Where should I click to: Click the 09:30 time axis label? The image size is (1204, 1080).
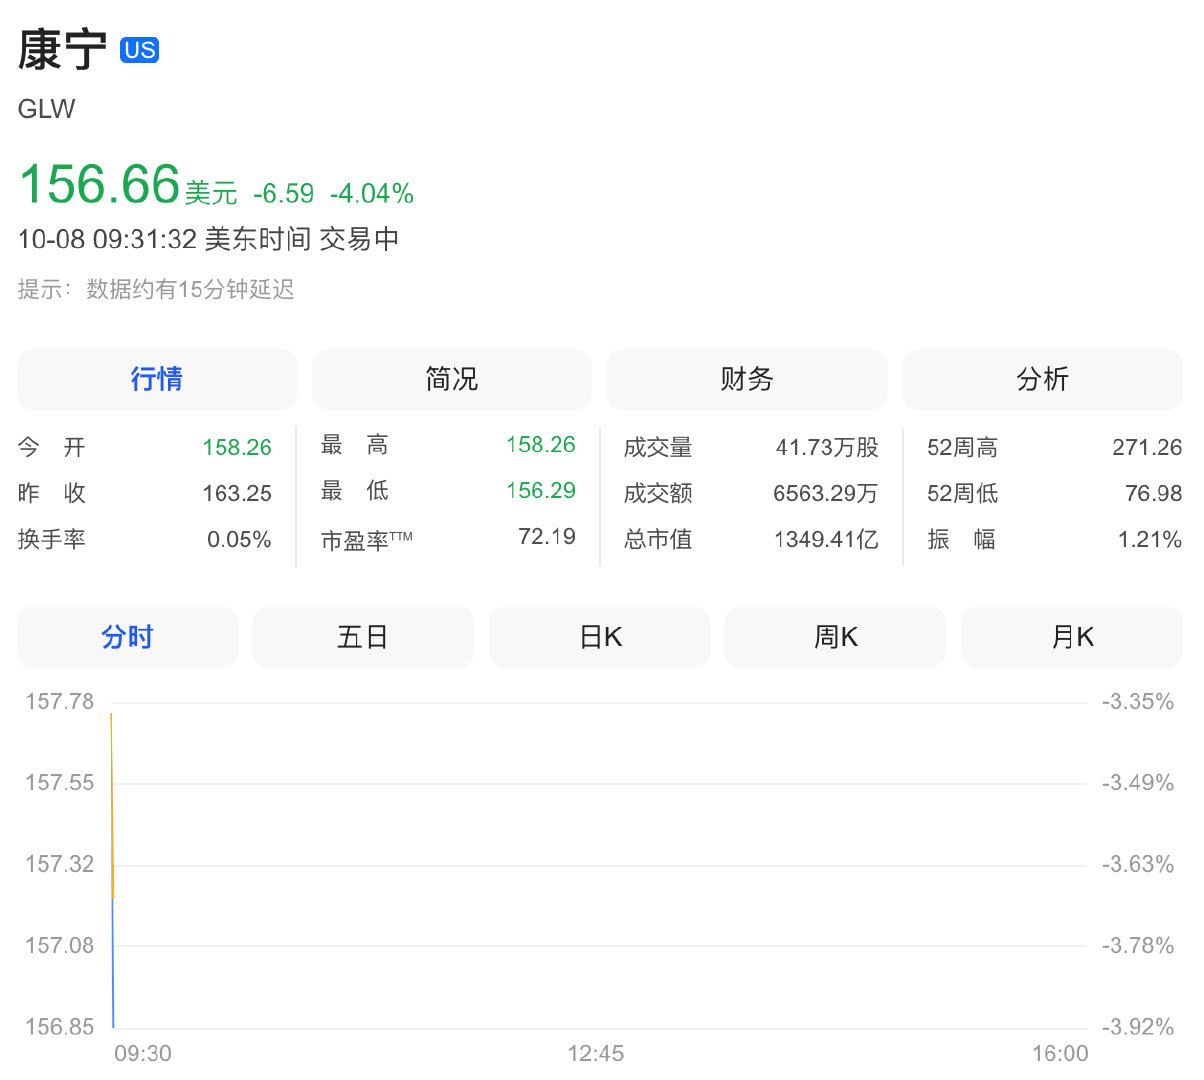pyautogui.click(x=143, y=1053)
